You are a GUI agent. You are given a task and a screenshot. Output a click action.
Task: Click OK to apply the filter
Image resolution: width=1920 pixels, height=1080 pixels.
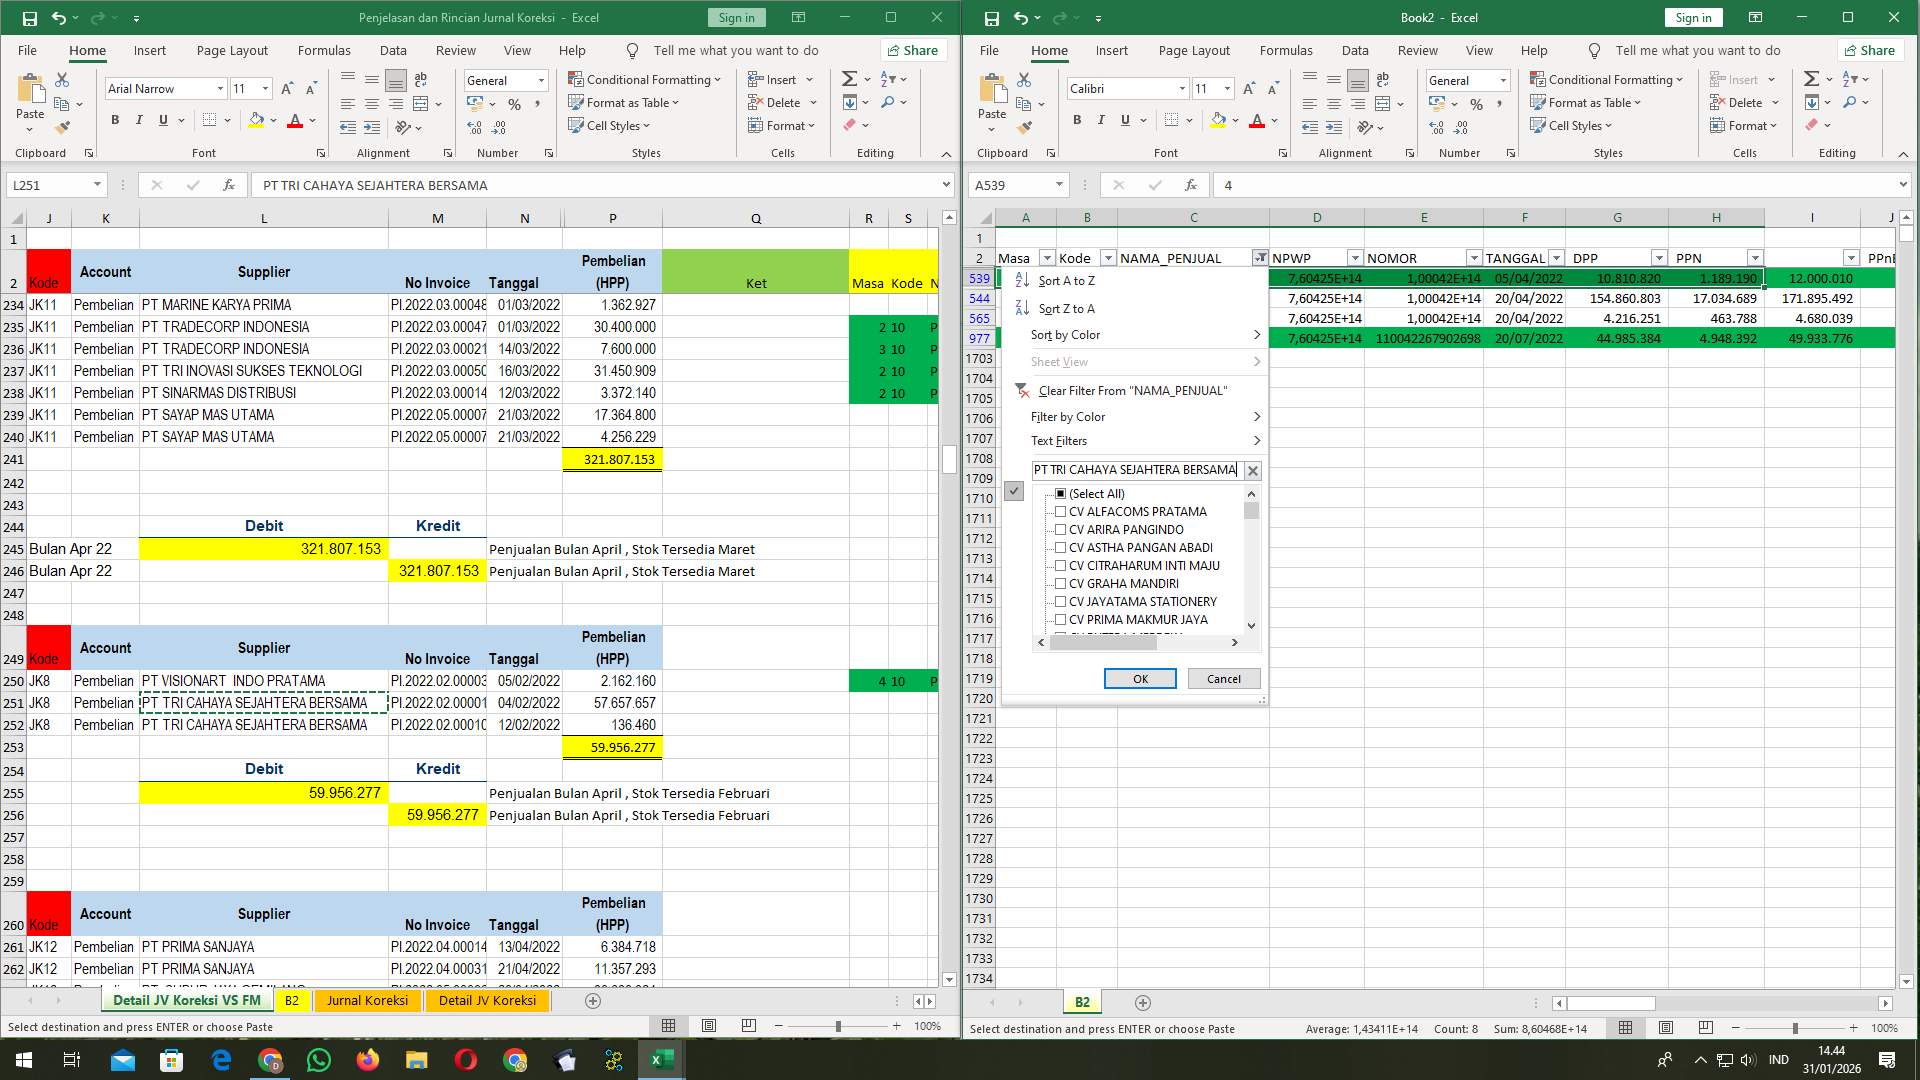coord(1140,678)
